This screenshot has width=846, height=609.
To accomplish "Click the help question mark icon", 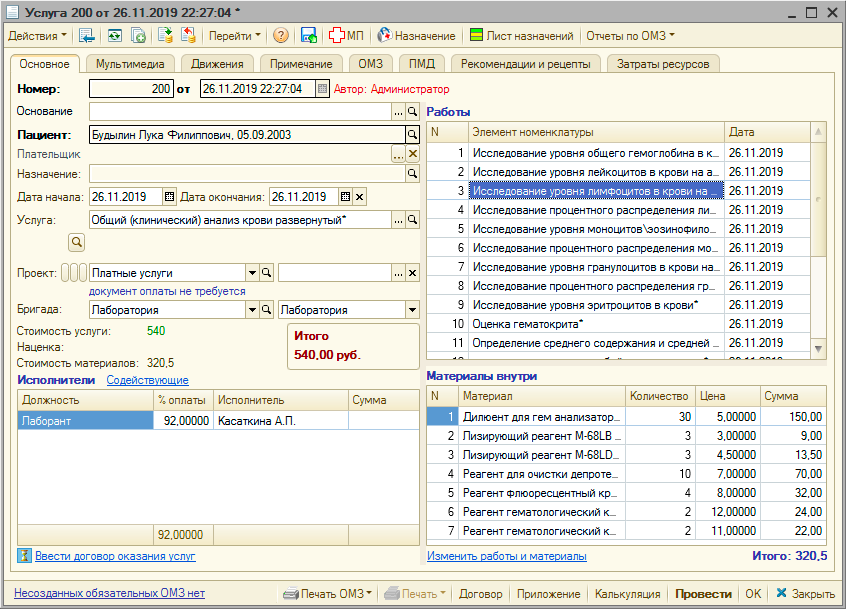I will pos(280,36).
